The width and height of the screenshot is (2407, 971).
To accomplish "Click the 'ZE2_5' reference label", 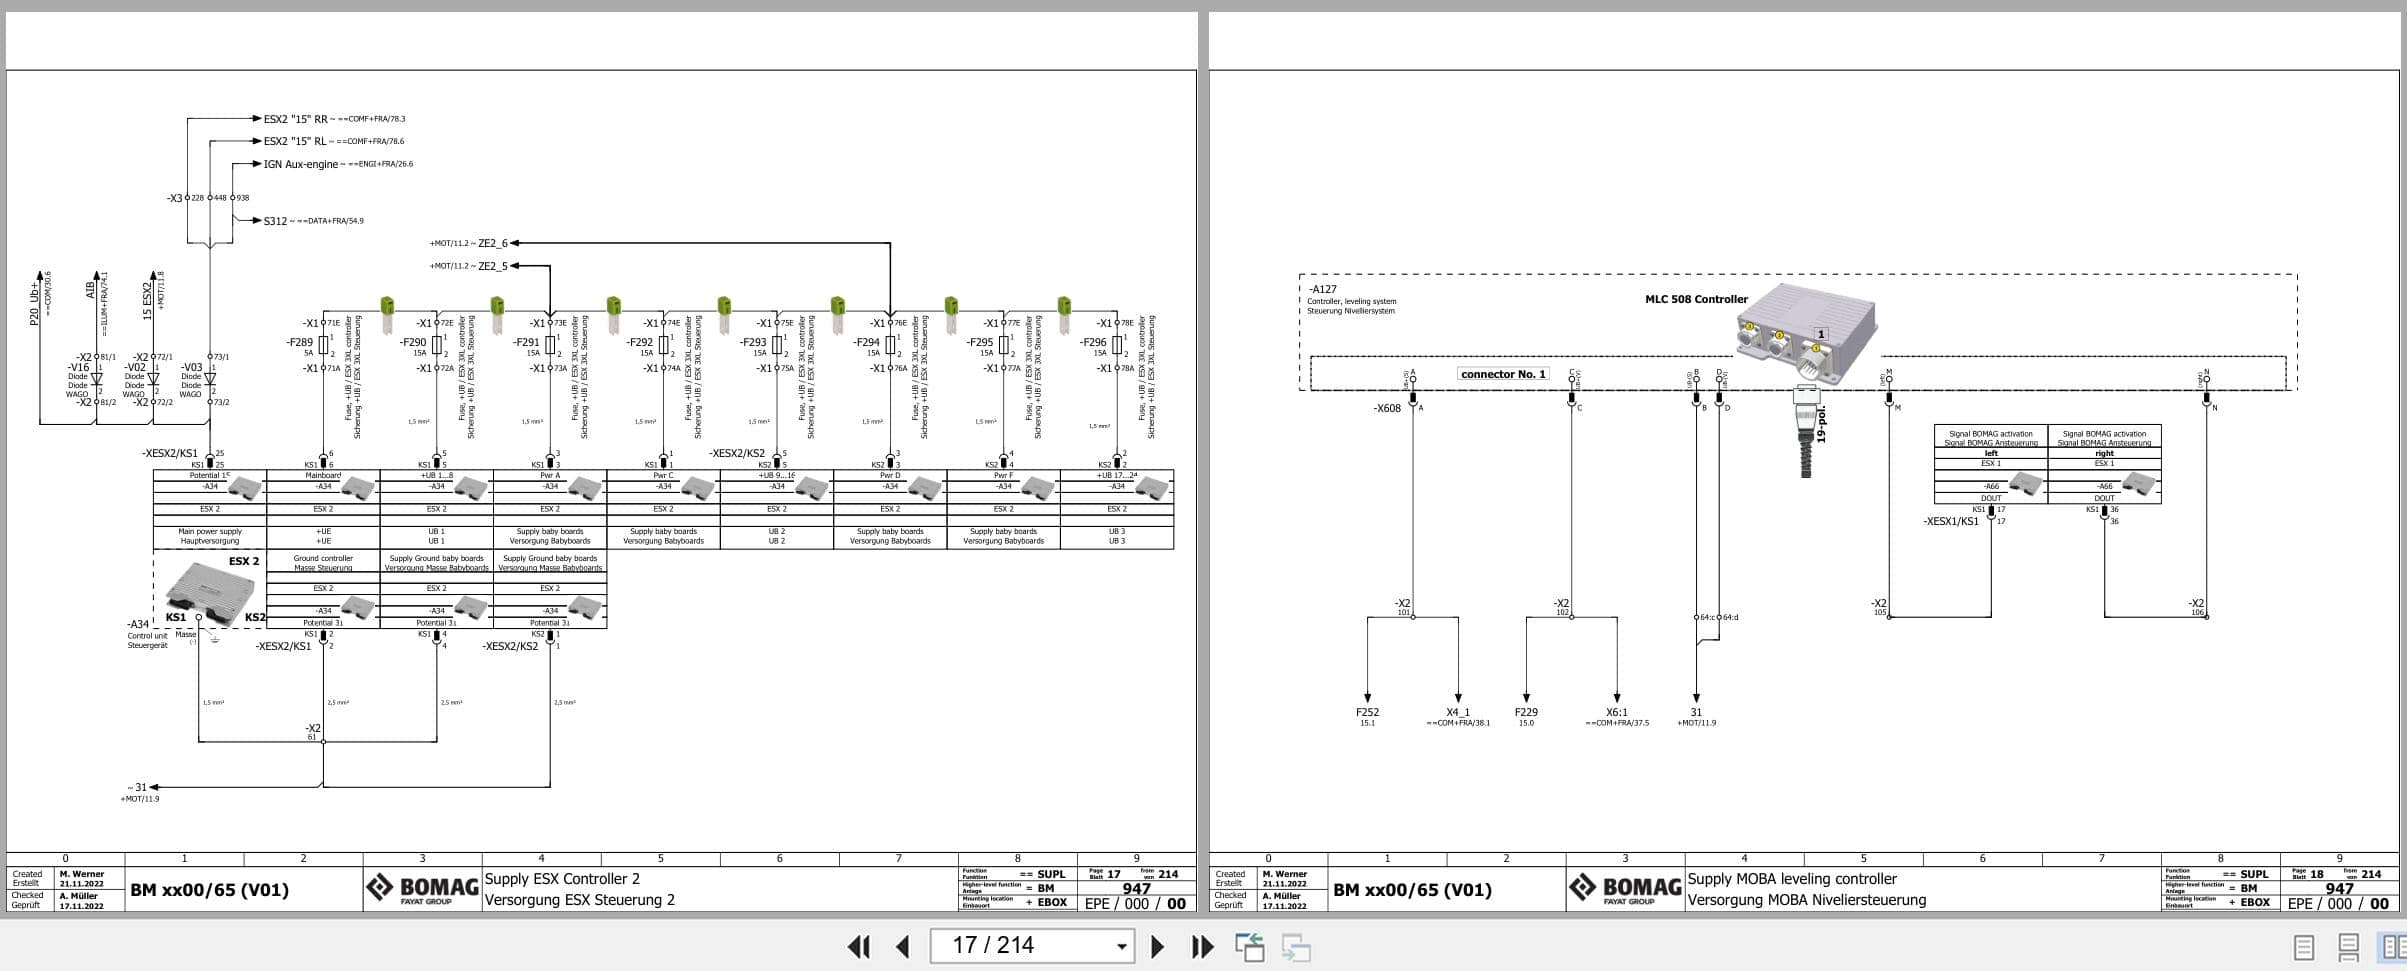I will (493, 266).
